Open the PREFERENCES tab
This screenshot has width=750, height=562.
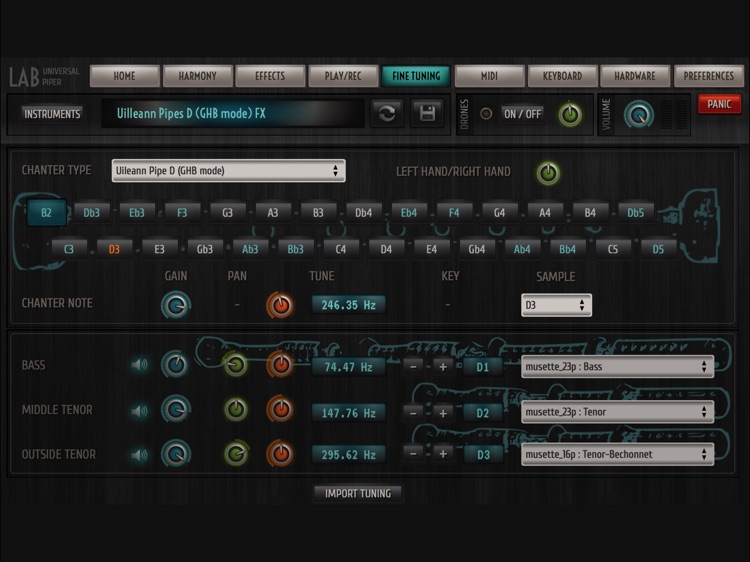coord(708,76)
